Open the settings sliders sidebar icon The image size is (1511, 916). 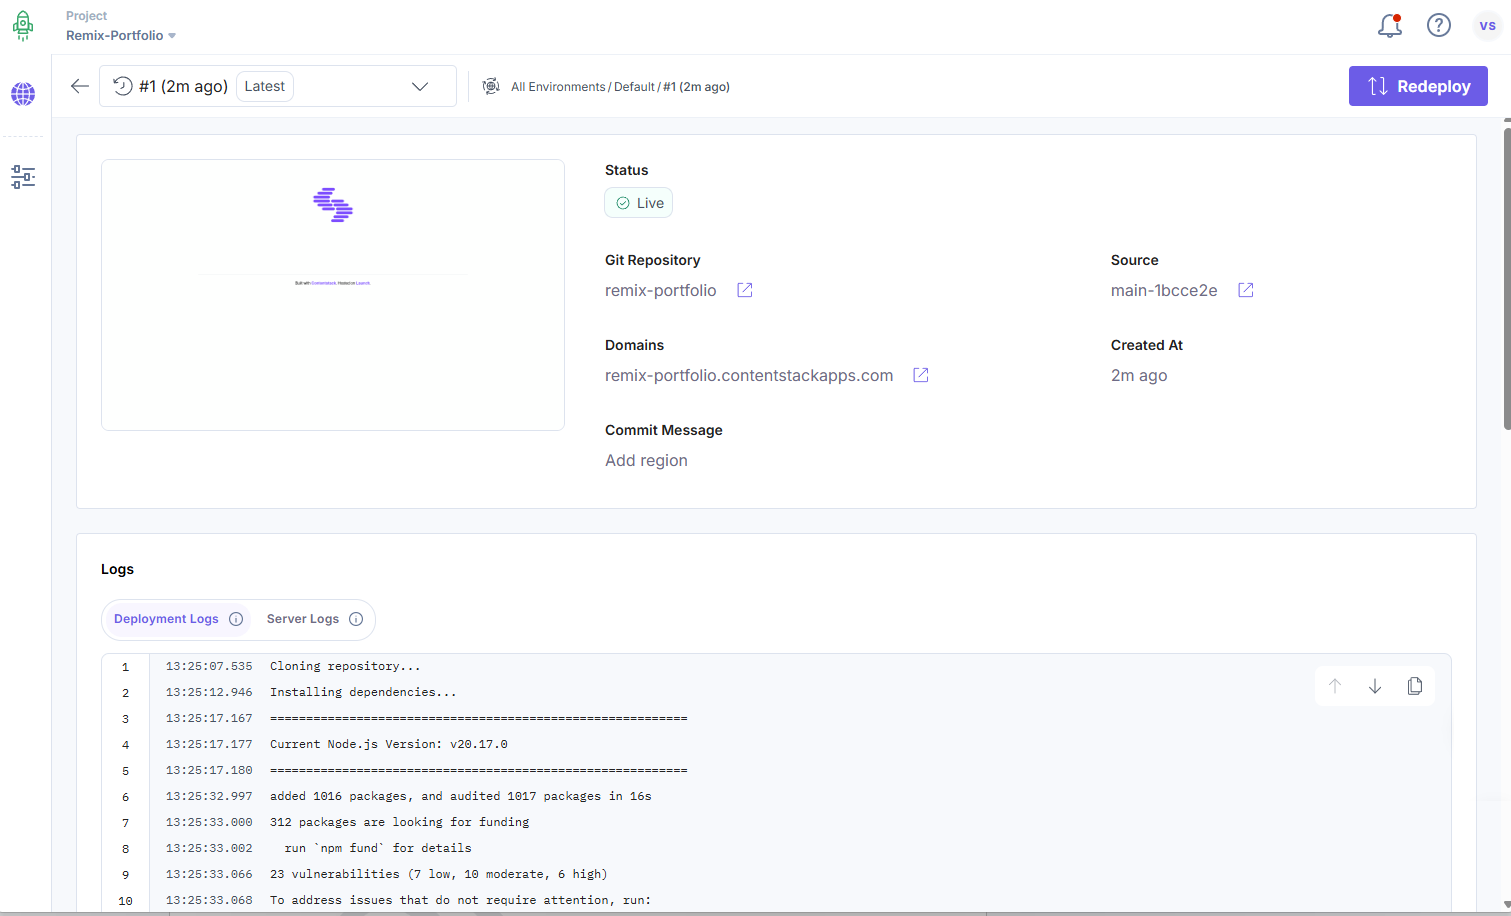pos(23,177)
